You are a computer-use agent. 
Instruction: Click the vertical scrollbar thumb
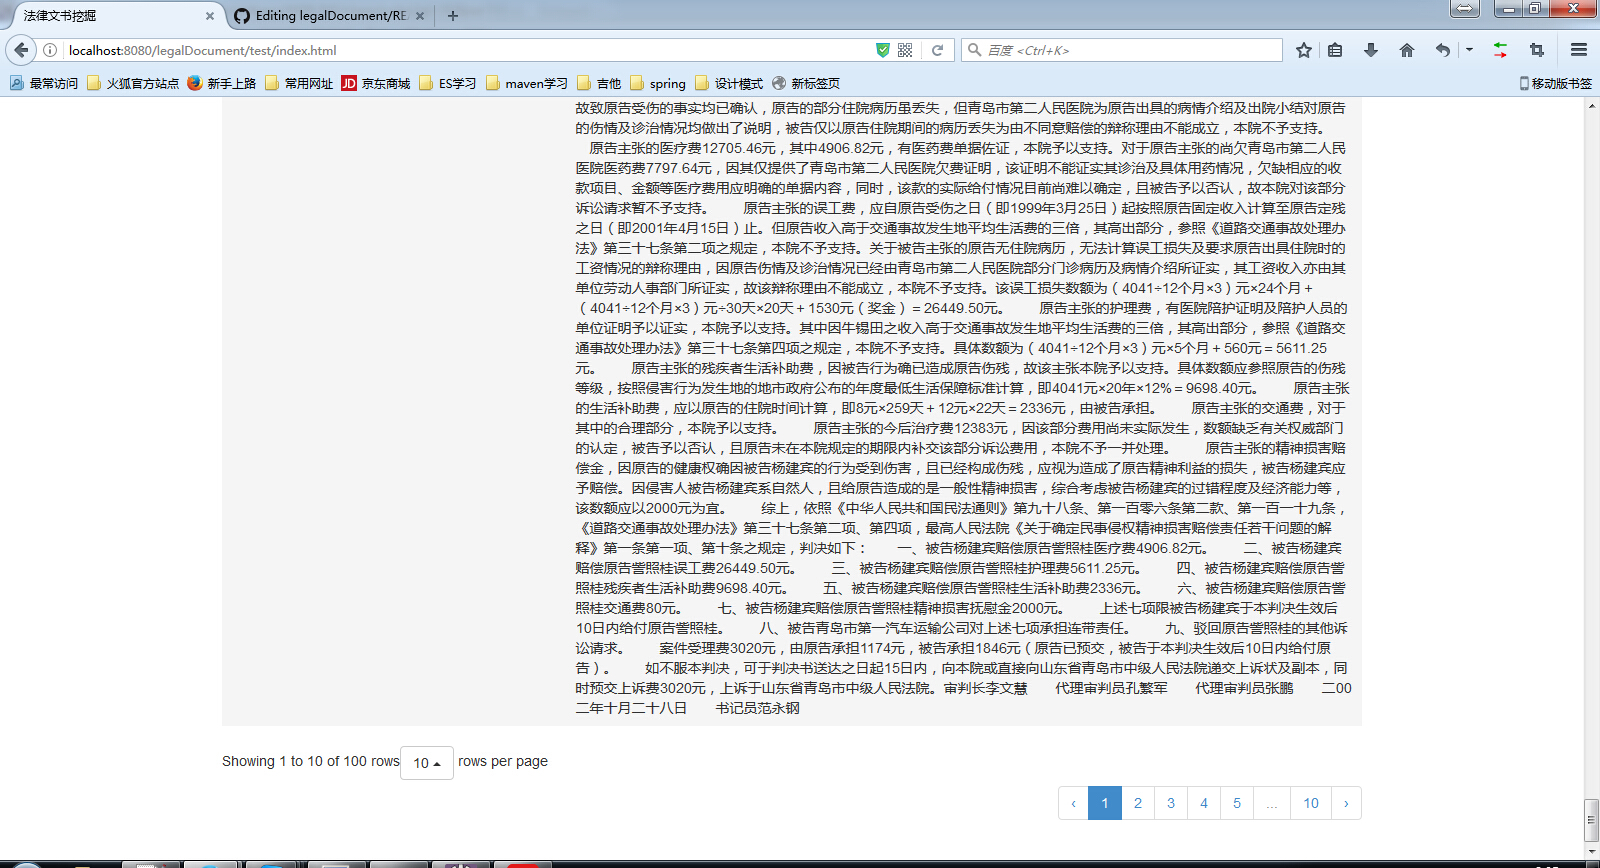1591,820
